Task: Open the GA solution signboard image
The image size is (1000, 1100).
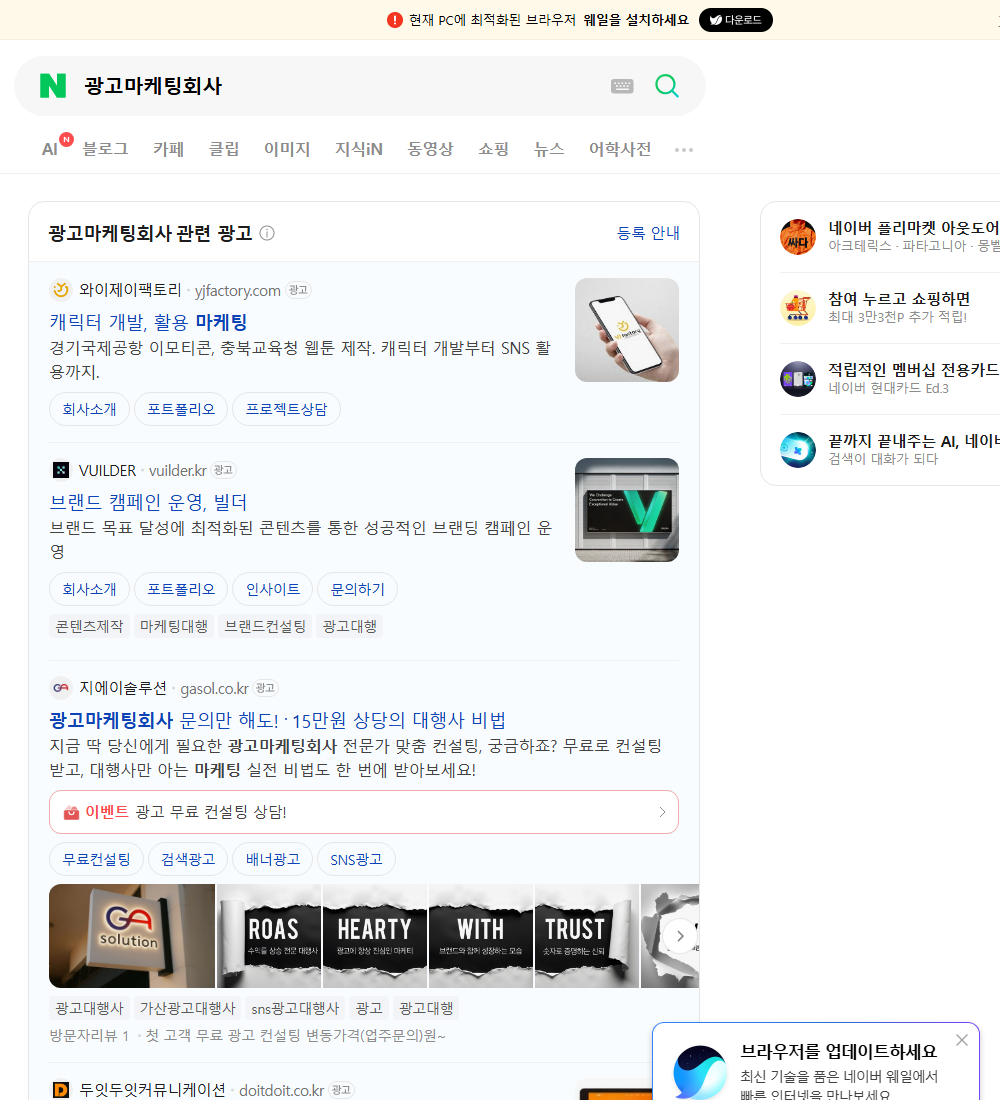Action: 132,936
